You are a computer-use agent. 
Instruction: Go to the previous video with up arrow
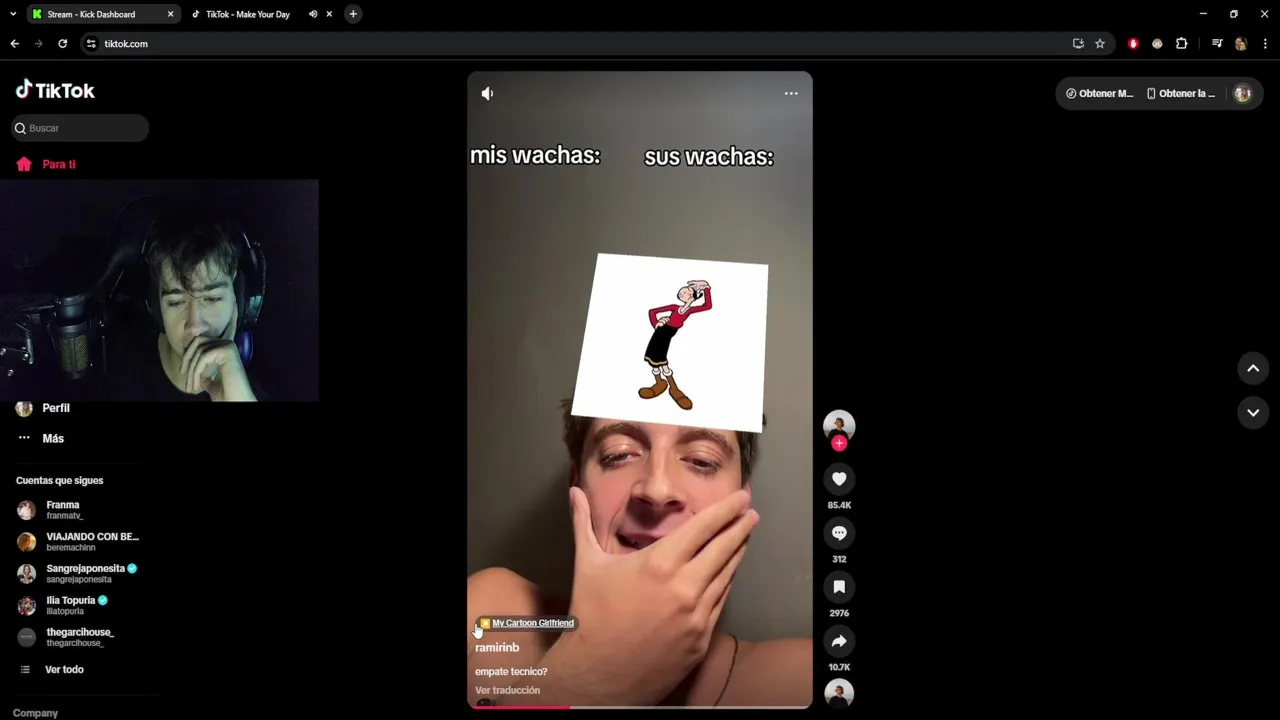(x=1253, y=368)
